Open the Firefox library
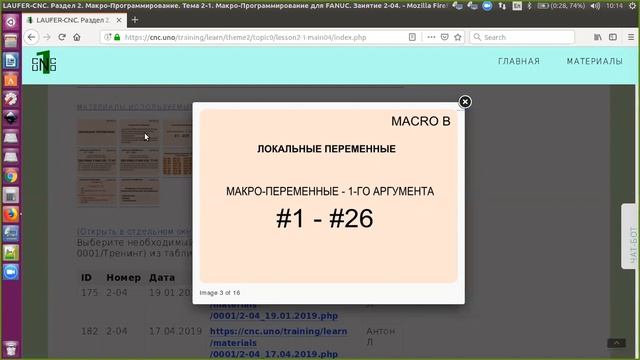The image size is (640, 360). click(x=598, y=37)
